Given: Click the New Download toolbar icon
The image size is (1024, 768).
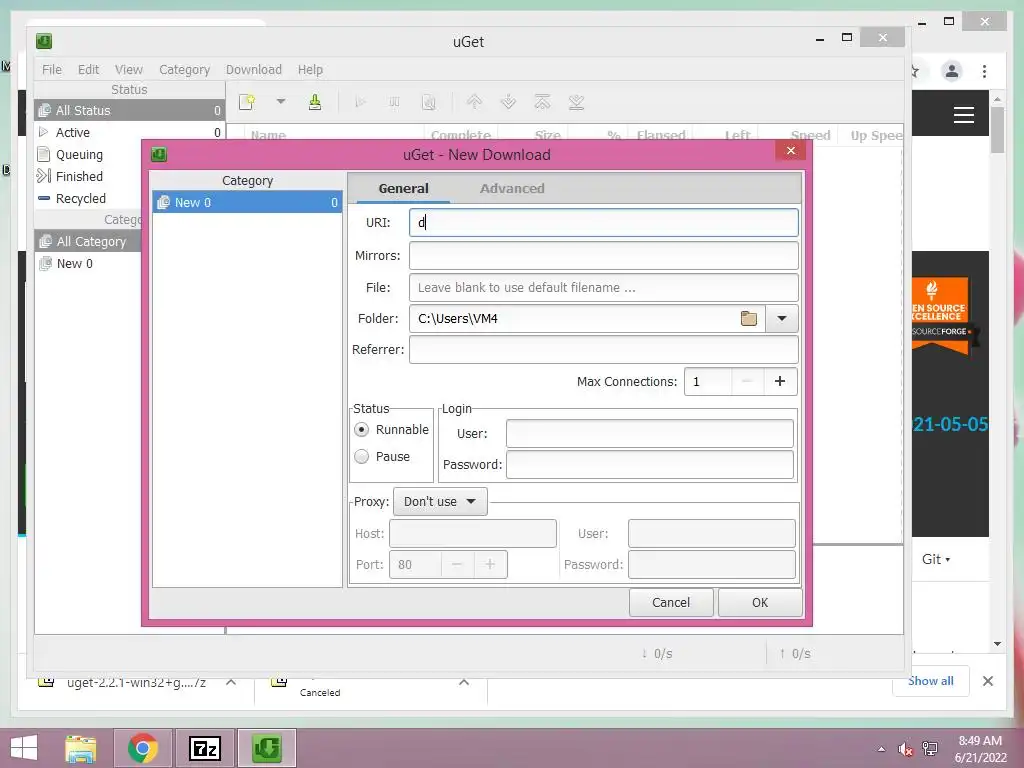Looking at the screenshot, I should pyautogui.click(x=247, y=102).
